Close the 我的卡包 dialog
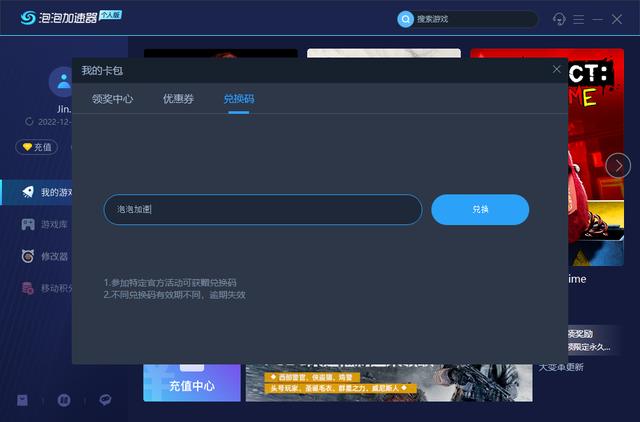The width and height of the screenshot is (640, 422). [x=556, y=69]
